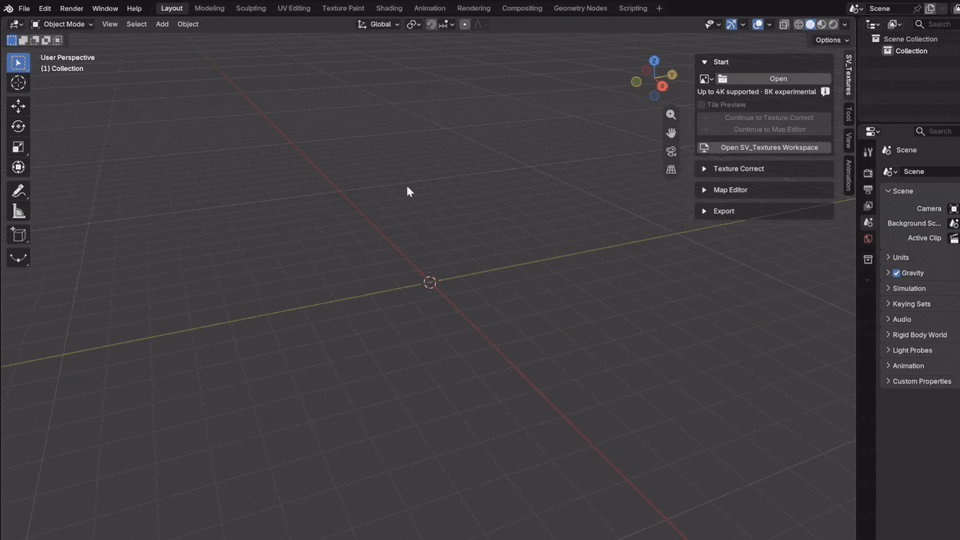Open the World properties tab icon
The image size is (960, 540).
868,239
